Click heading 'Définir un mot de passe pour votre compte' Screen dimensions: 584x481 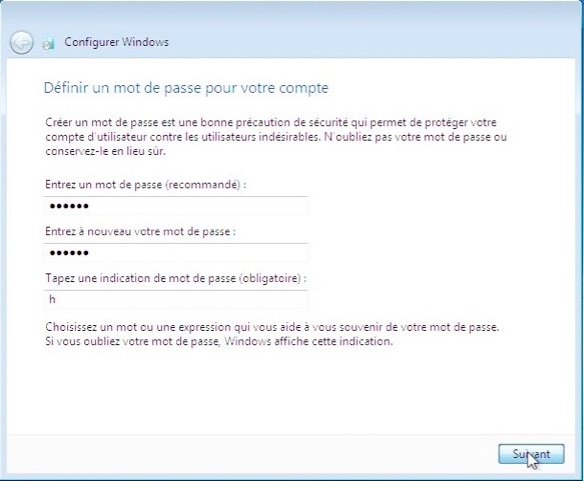point(186,88)
